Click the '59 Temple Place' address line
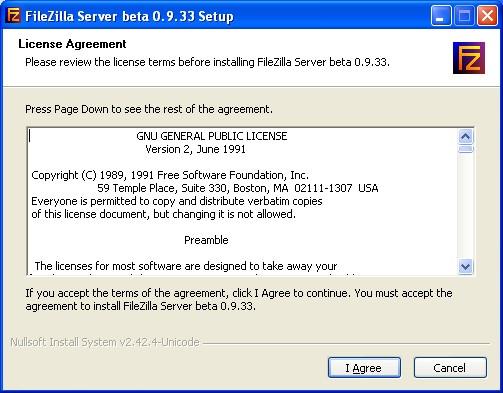 (x=238, y=188)
